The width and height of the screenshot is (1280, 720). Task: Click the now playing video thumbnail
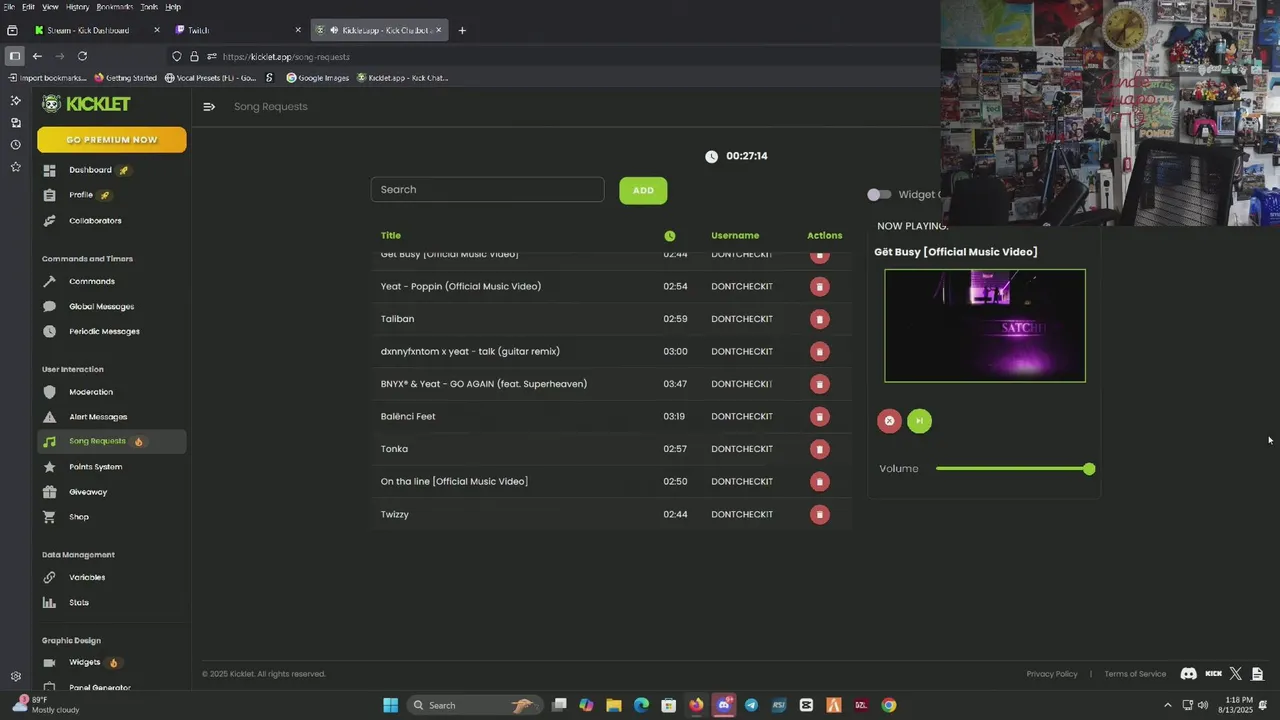(985, 326)
